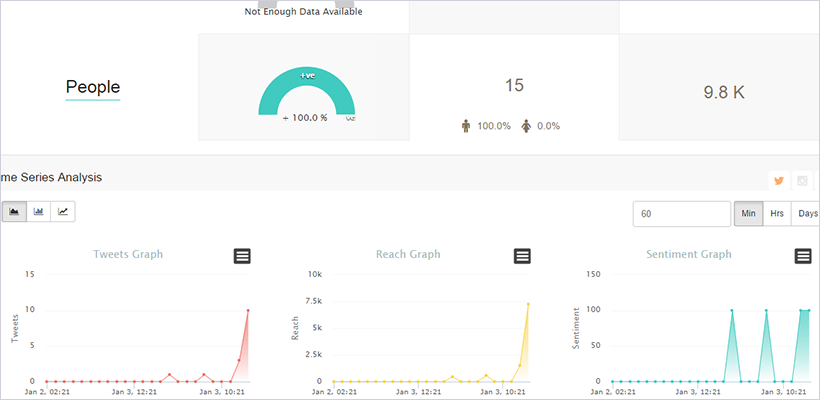Click the Reach Graph title

tap(408, 254)
